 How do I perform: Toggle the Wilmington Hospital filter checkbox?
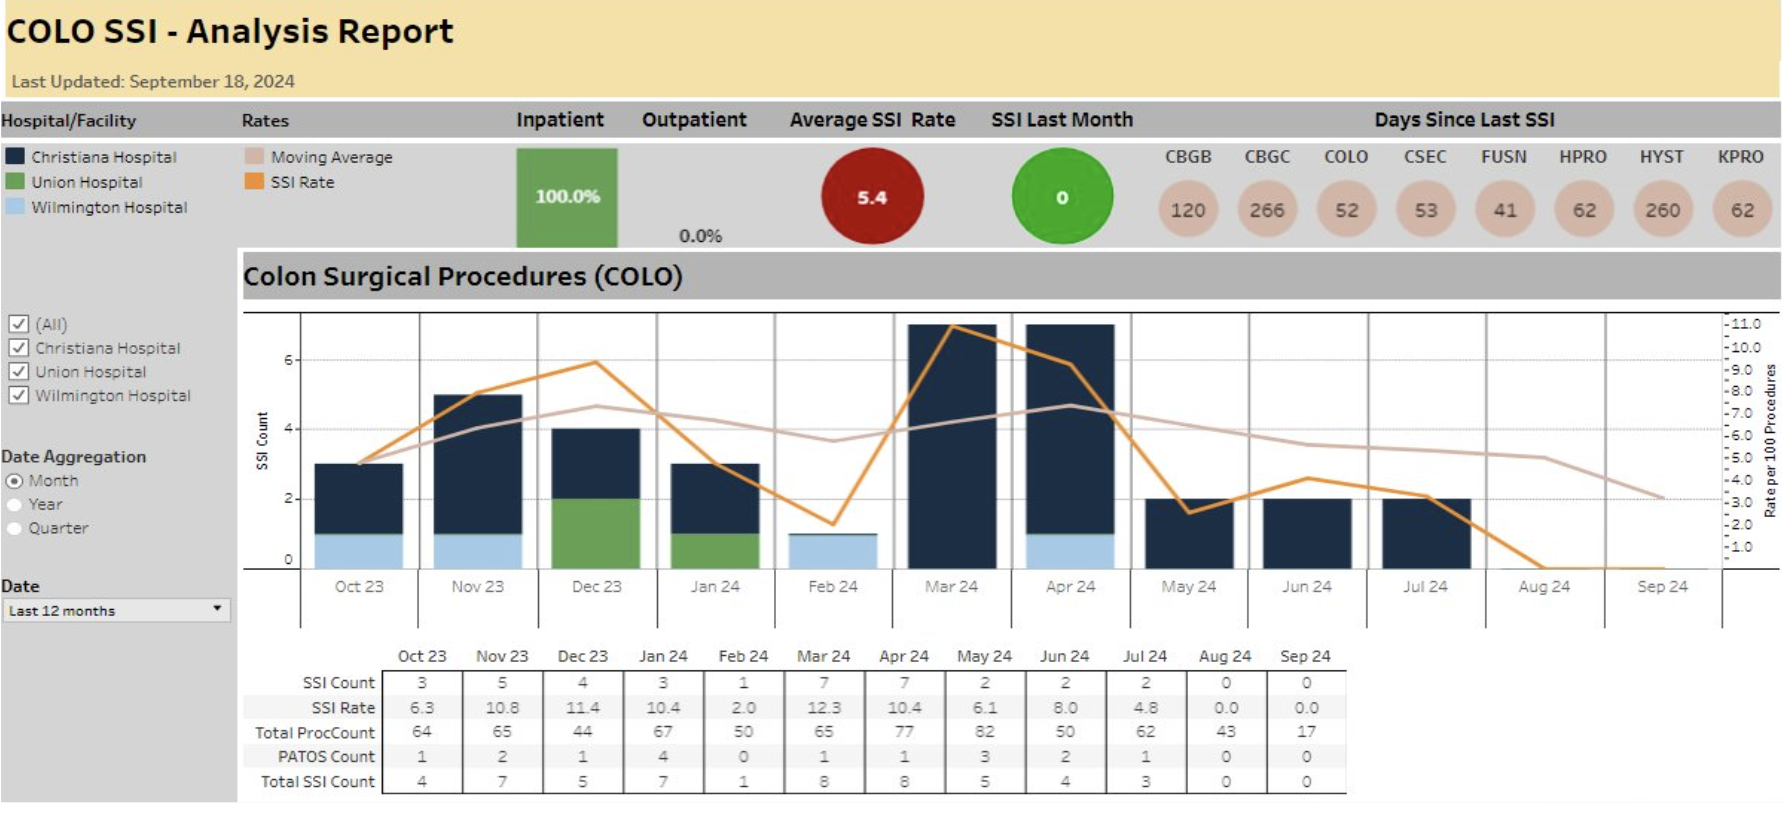pos(18,395)
